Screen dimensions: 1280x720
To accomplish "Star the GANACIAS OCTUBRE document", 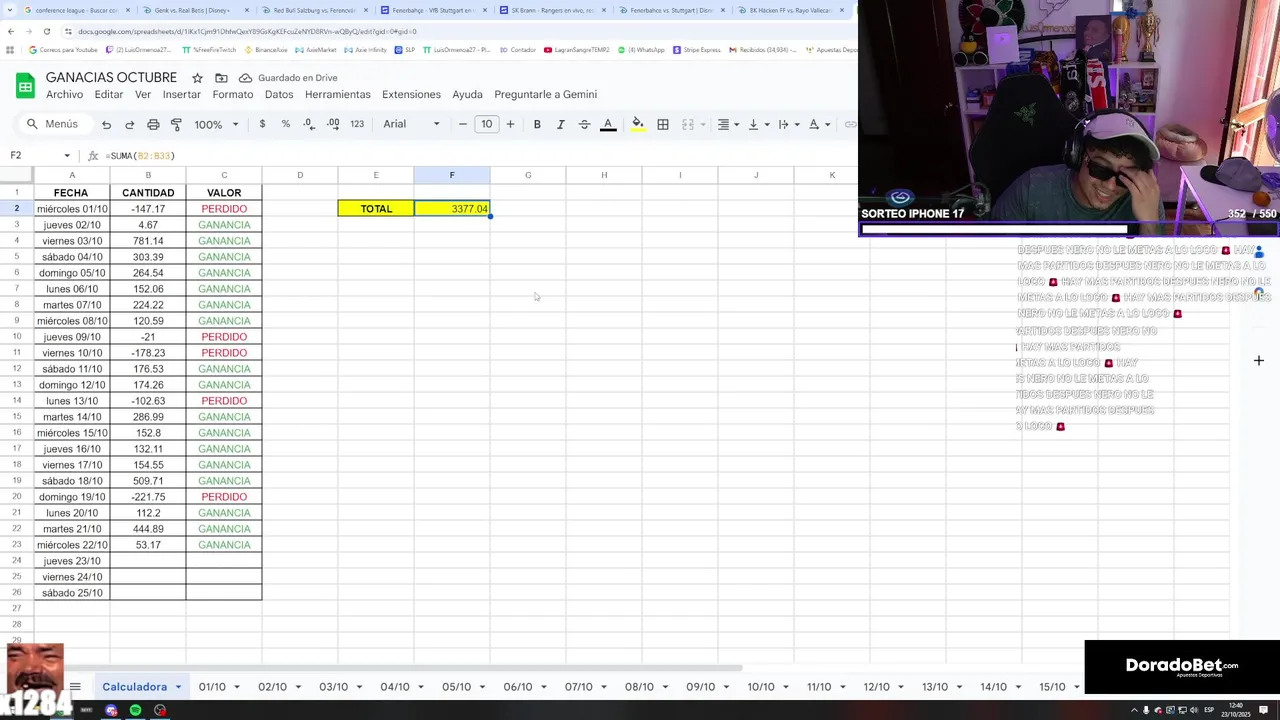I will (197, 78).
